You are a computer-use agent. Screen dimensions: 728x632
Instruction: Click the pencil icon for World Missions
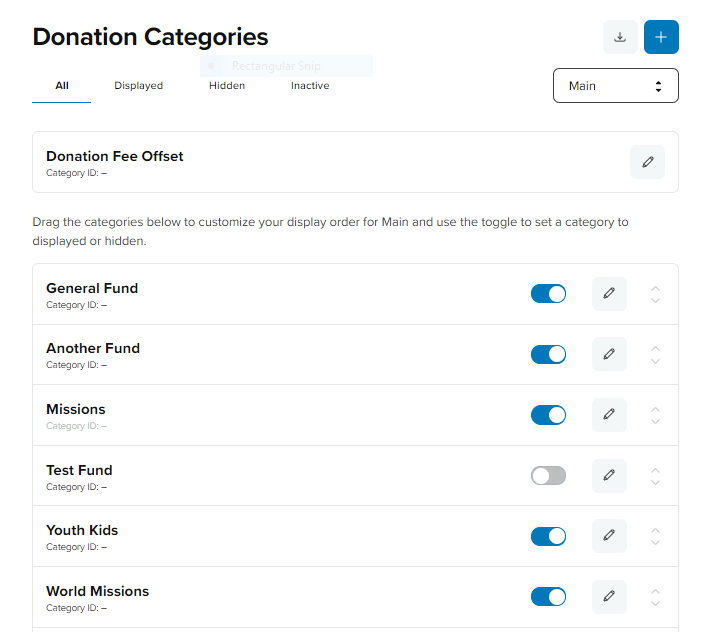(x=609, y=597)
